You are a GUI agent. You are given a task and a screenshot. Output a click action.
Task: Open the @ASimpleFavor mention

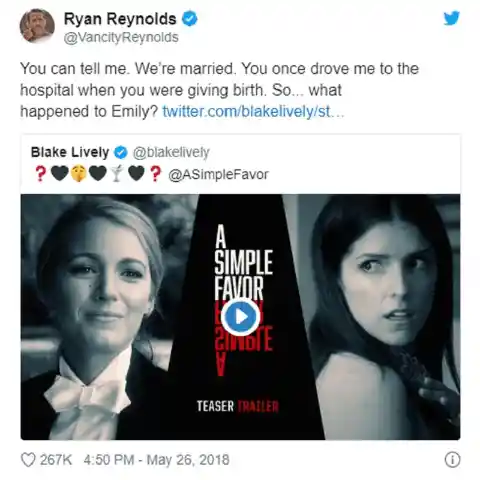point(218,174)
